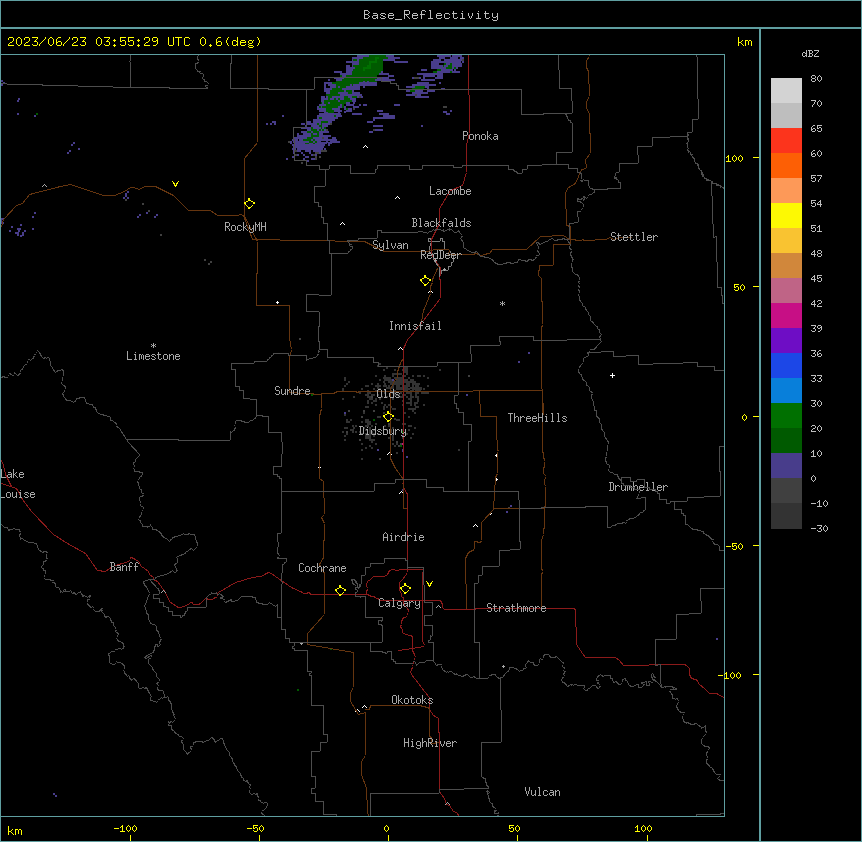Click the 80 dBZ legend value
Viewport: 862px width, 842px height.
tap(816, 79)
